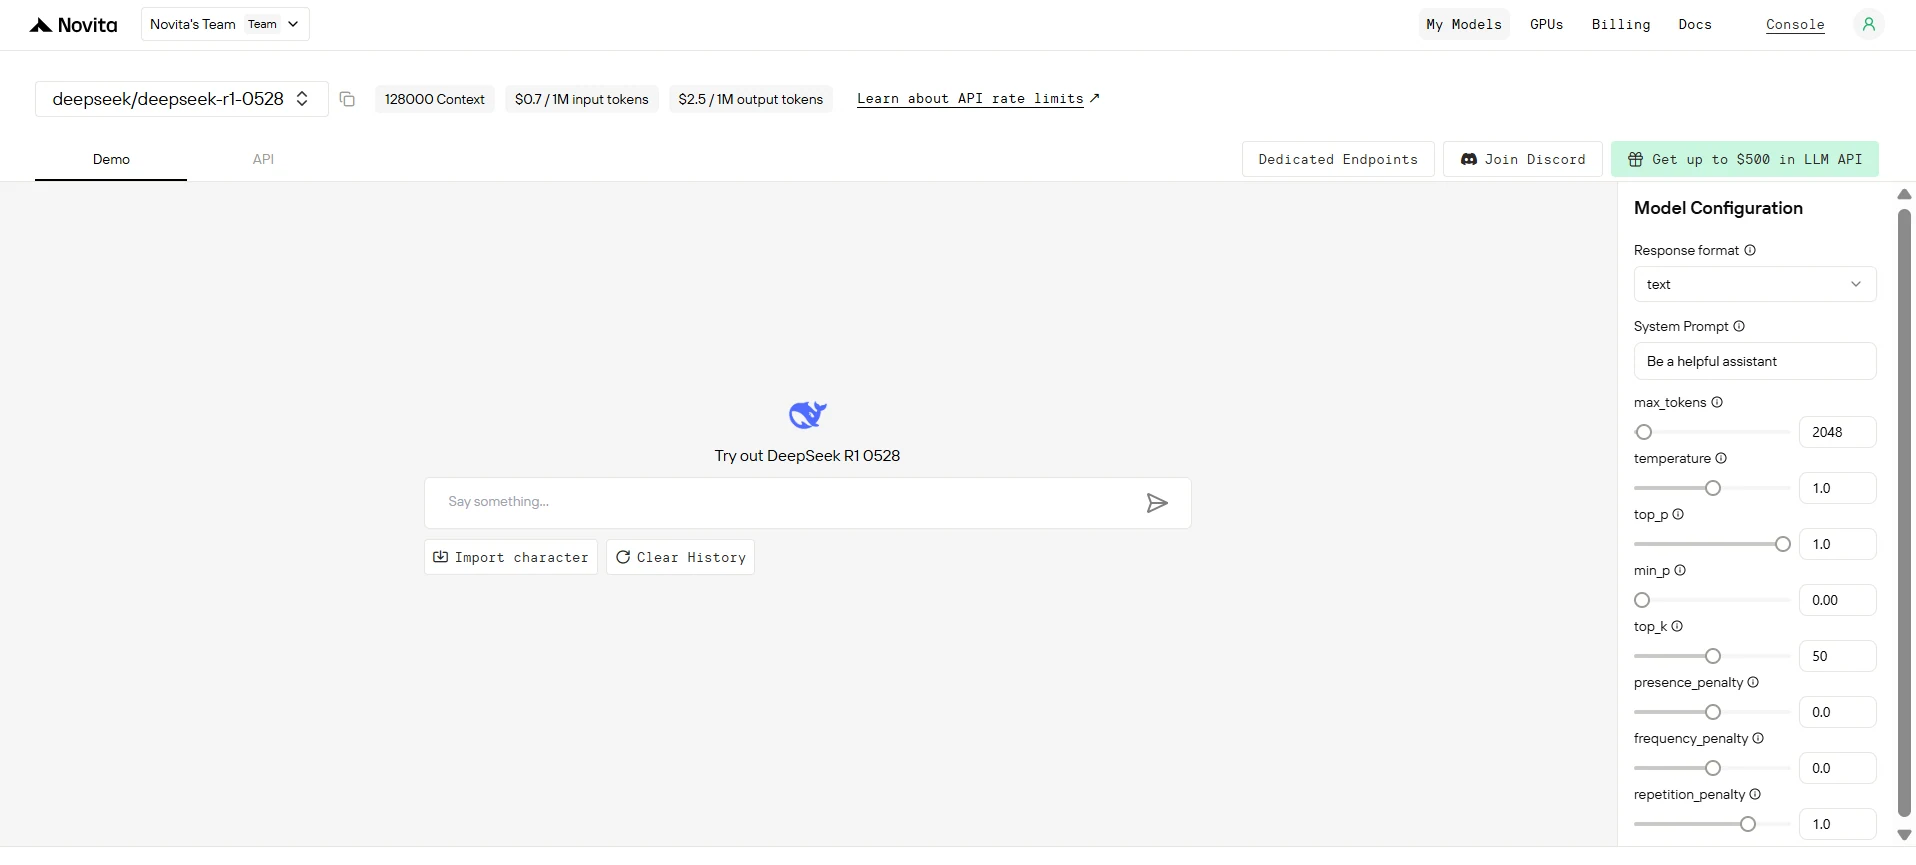Send message with the paper plane icon
Image resolution: width=1916 pixels, height=865 pixels.
coord(1157,503)
